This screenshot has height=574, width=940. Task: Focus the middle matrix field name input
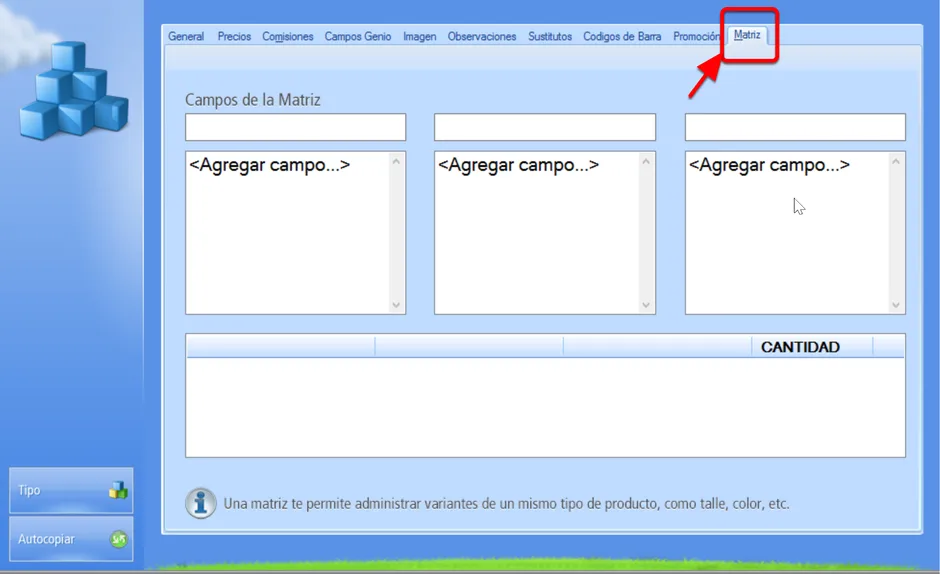click(545, 127)
